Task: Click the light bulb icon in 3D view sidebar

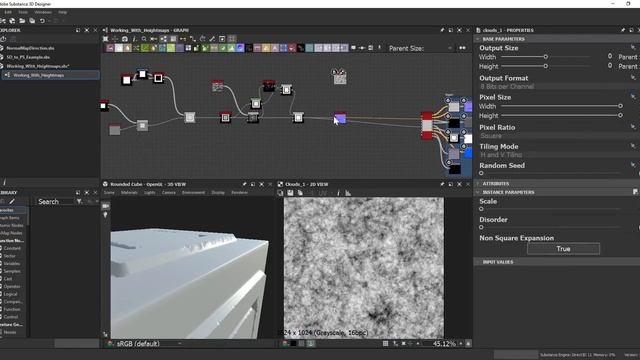Action: (x=105, y=215)
